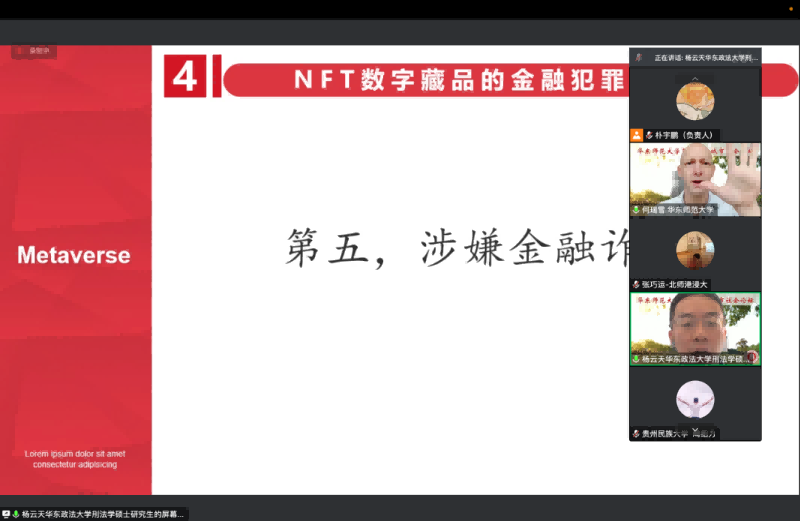Select 杨云天 active speaker video thumbnail

coord(695,328)
